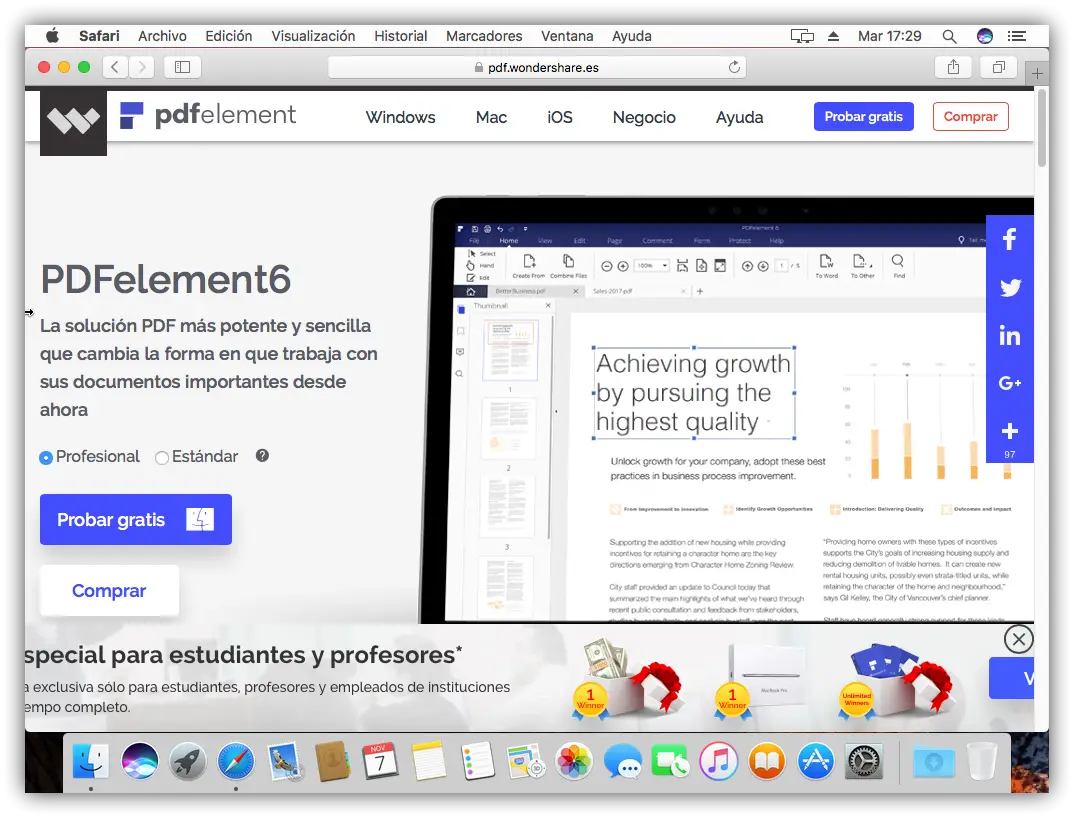Open Calendar from the Dock
Viewport: 1074px width, 818px height.
coord(380,761)
